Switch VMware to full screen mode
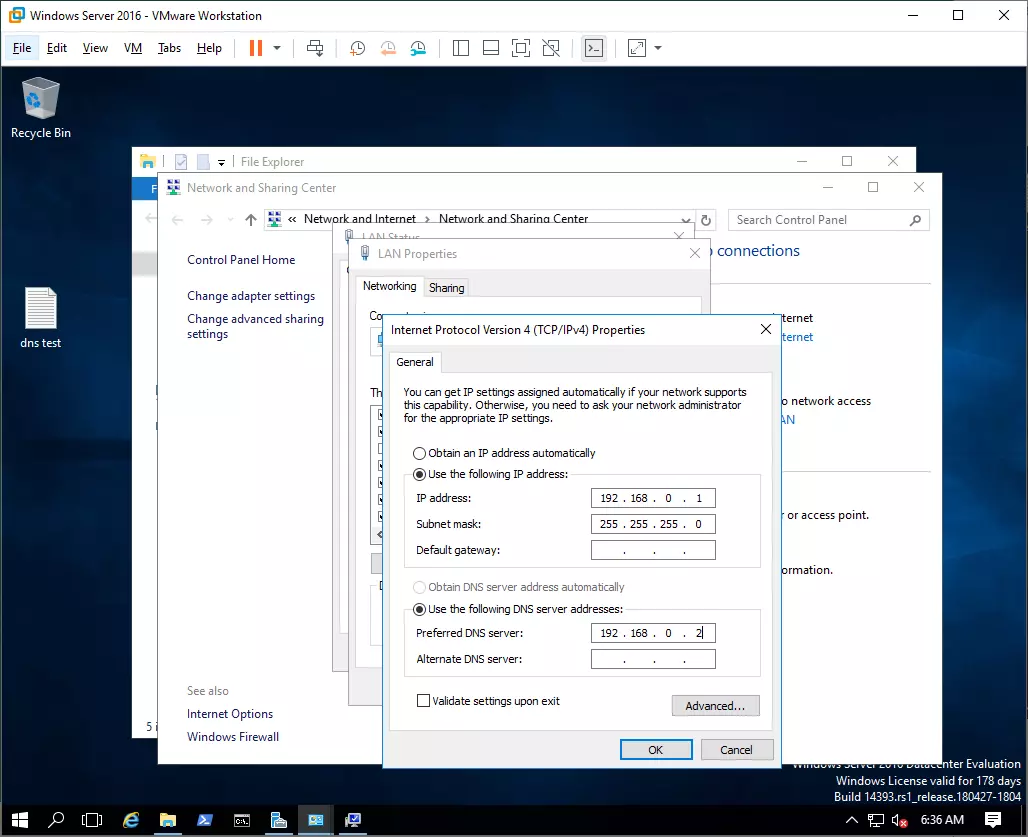Viewport: 1028px width, 837px height. [x=521, y=48]
